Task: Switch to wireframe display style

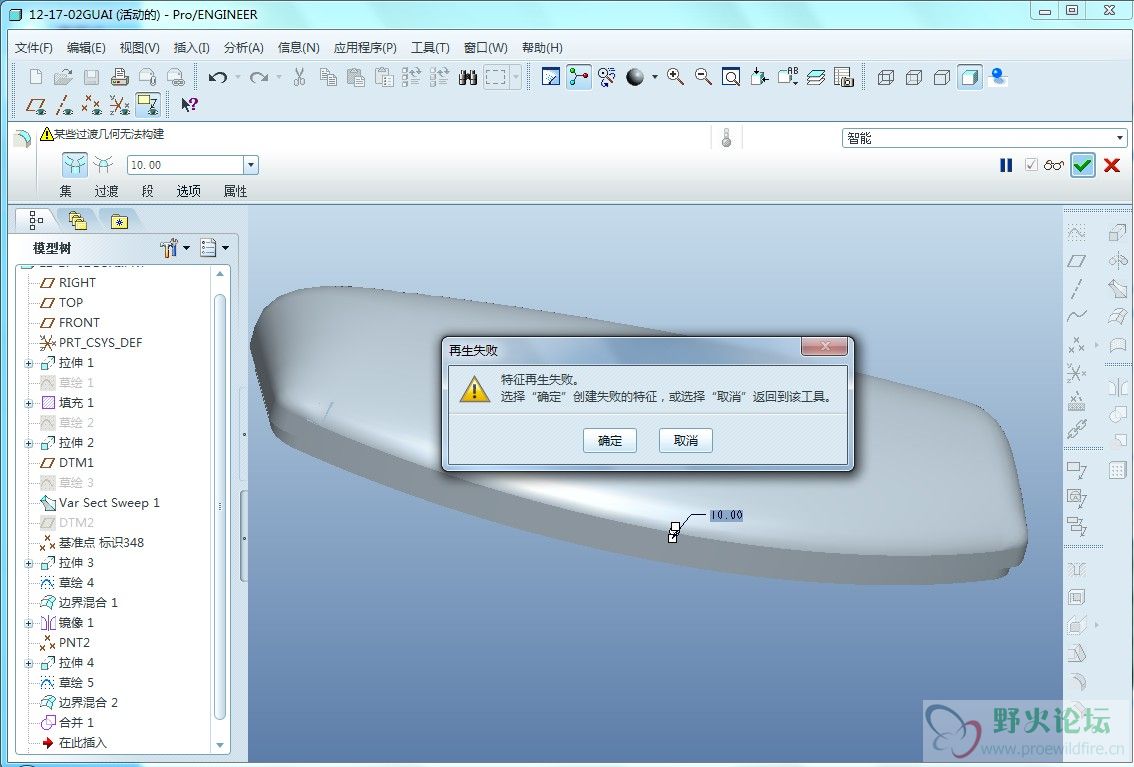Action: (x=886, y=77)
